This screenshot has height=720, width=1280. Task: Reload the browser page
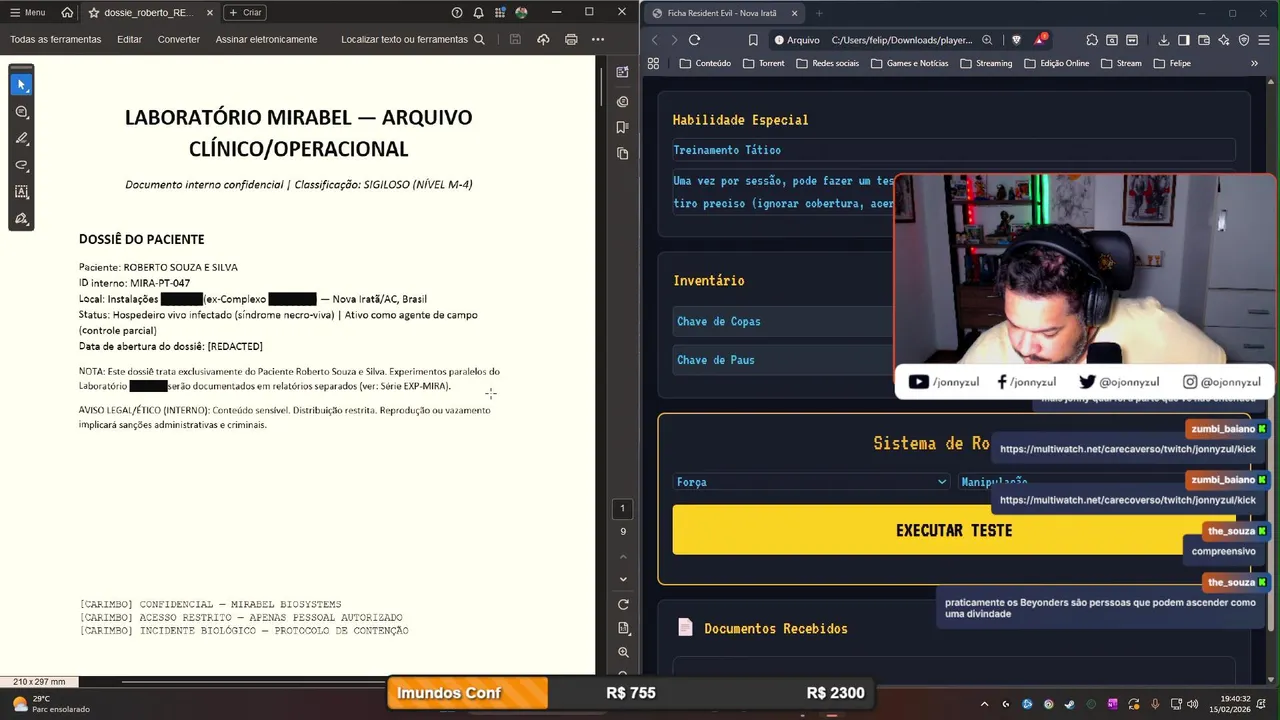694,40
